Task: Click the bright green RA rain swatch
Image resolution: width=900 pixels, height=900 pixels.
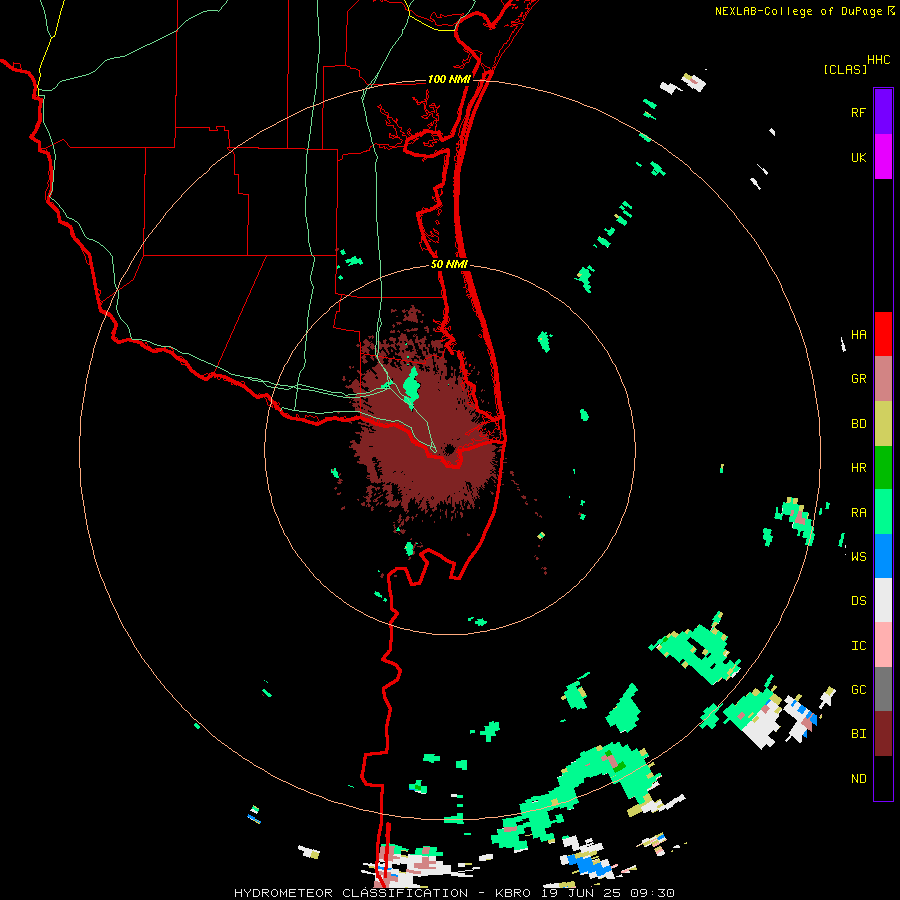Action: tap(883, 512)
